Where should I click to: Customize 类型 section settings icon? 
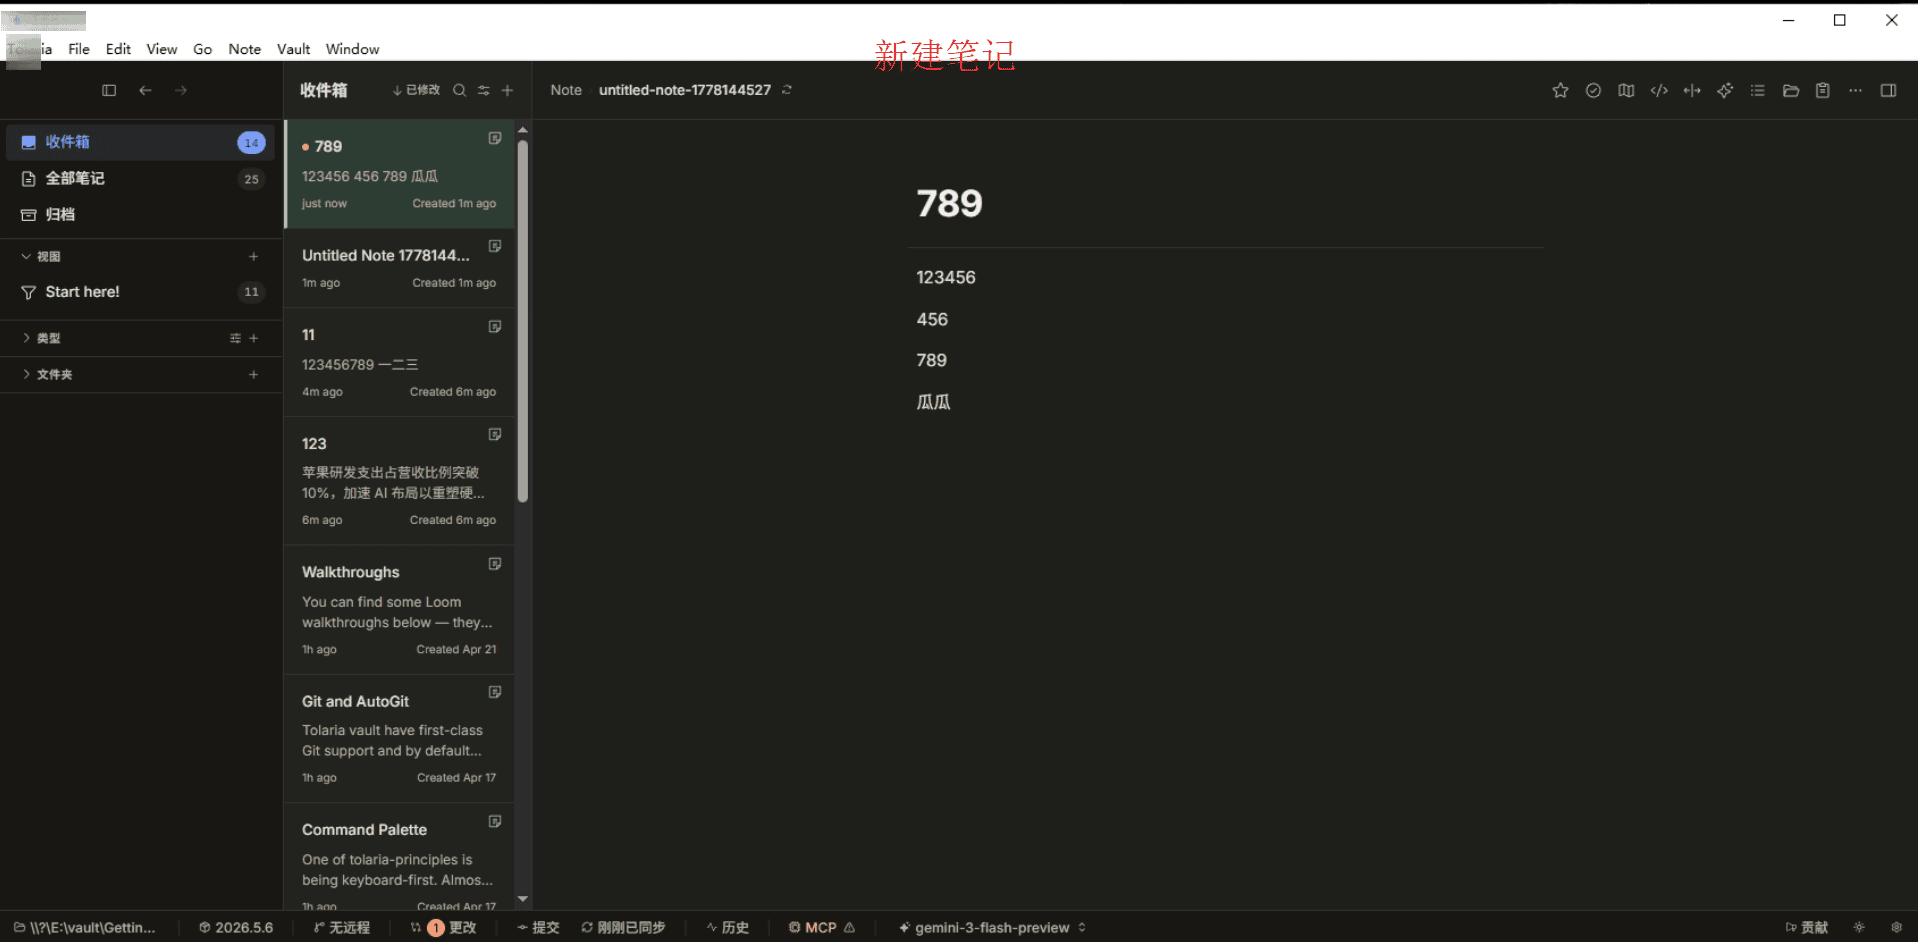(x=235, y=338)
